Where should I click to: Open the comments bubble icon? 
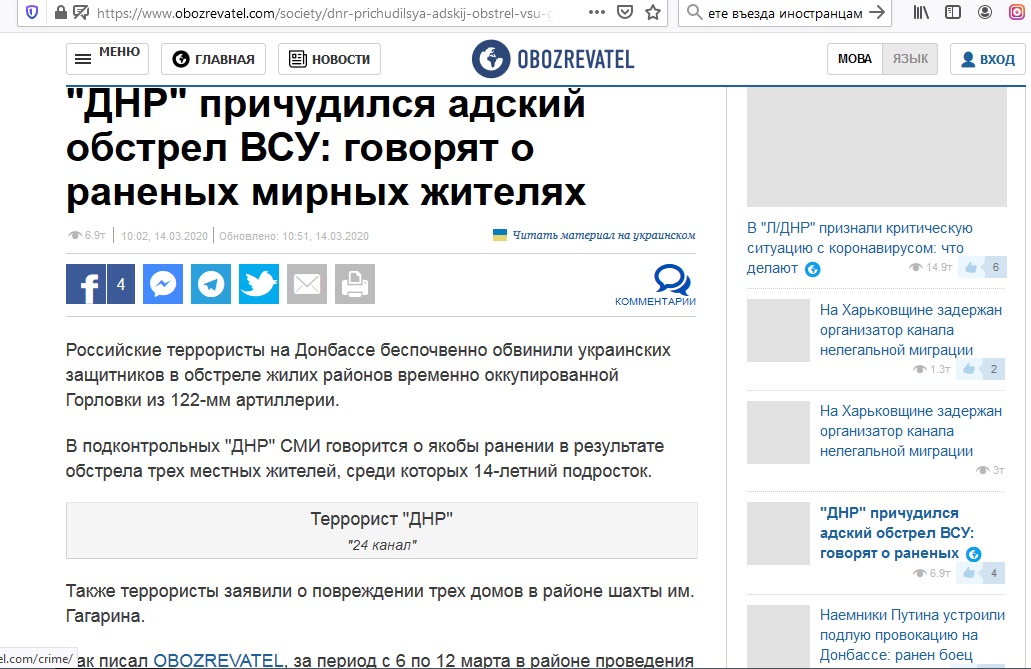(672, 280)
